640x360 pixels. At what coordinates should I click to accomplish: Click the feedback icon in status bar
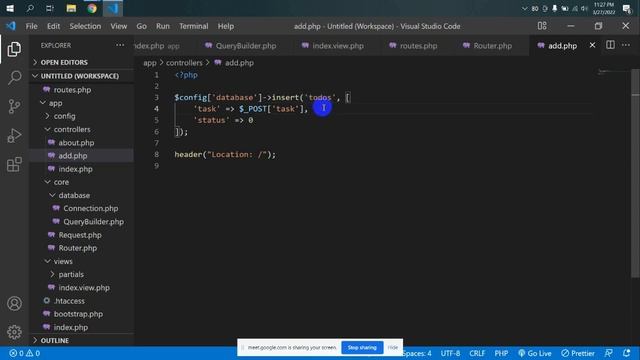(609, 353)
